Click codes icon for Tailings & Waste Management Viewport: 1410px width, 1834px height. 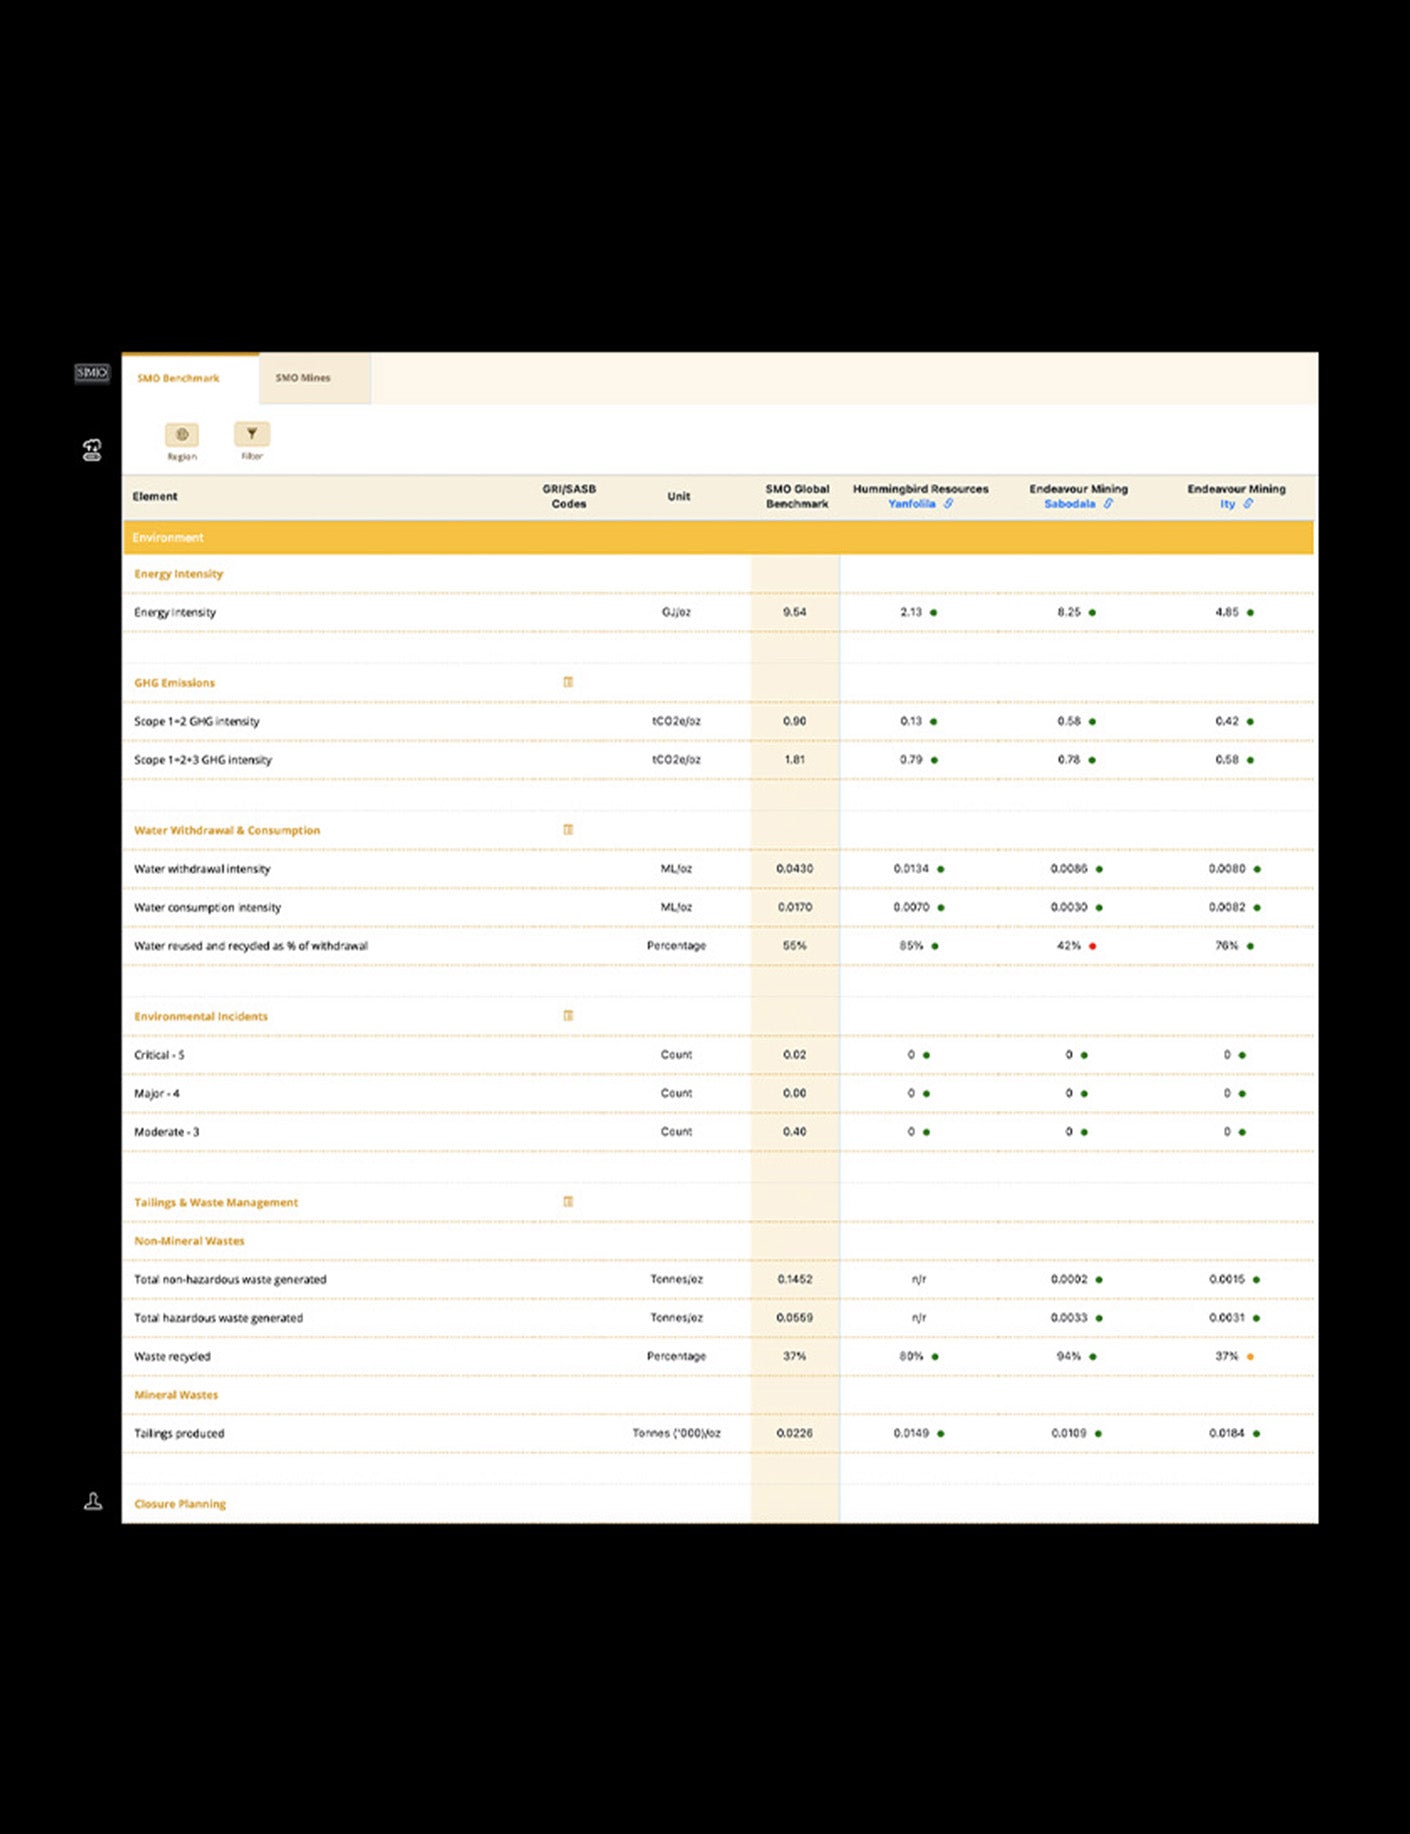point(568,1202)
